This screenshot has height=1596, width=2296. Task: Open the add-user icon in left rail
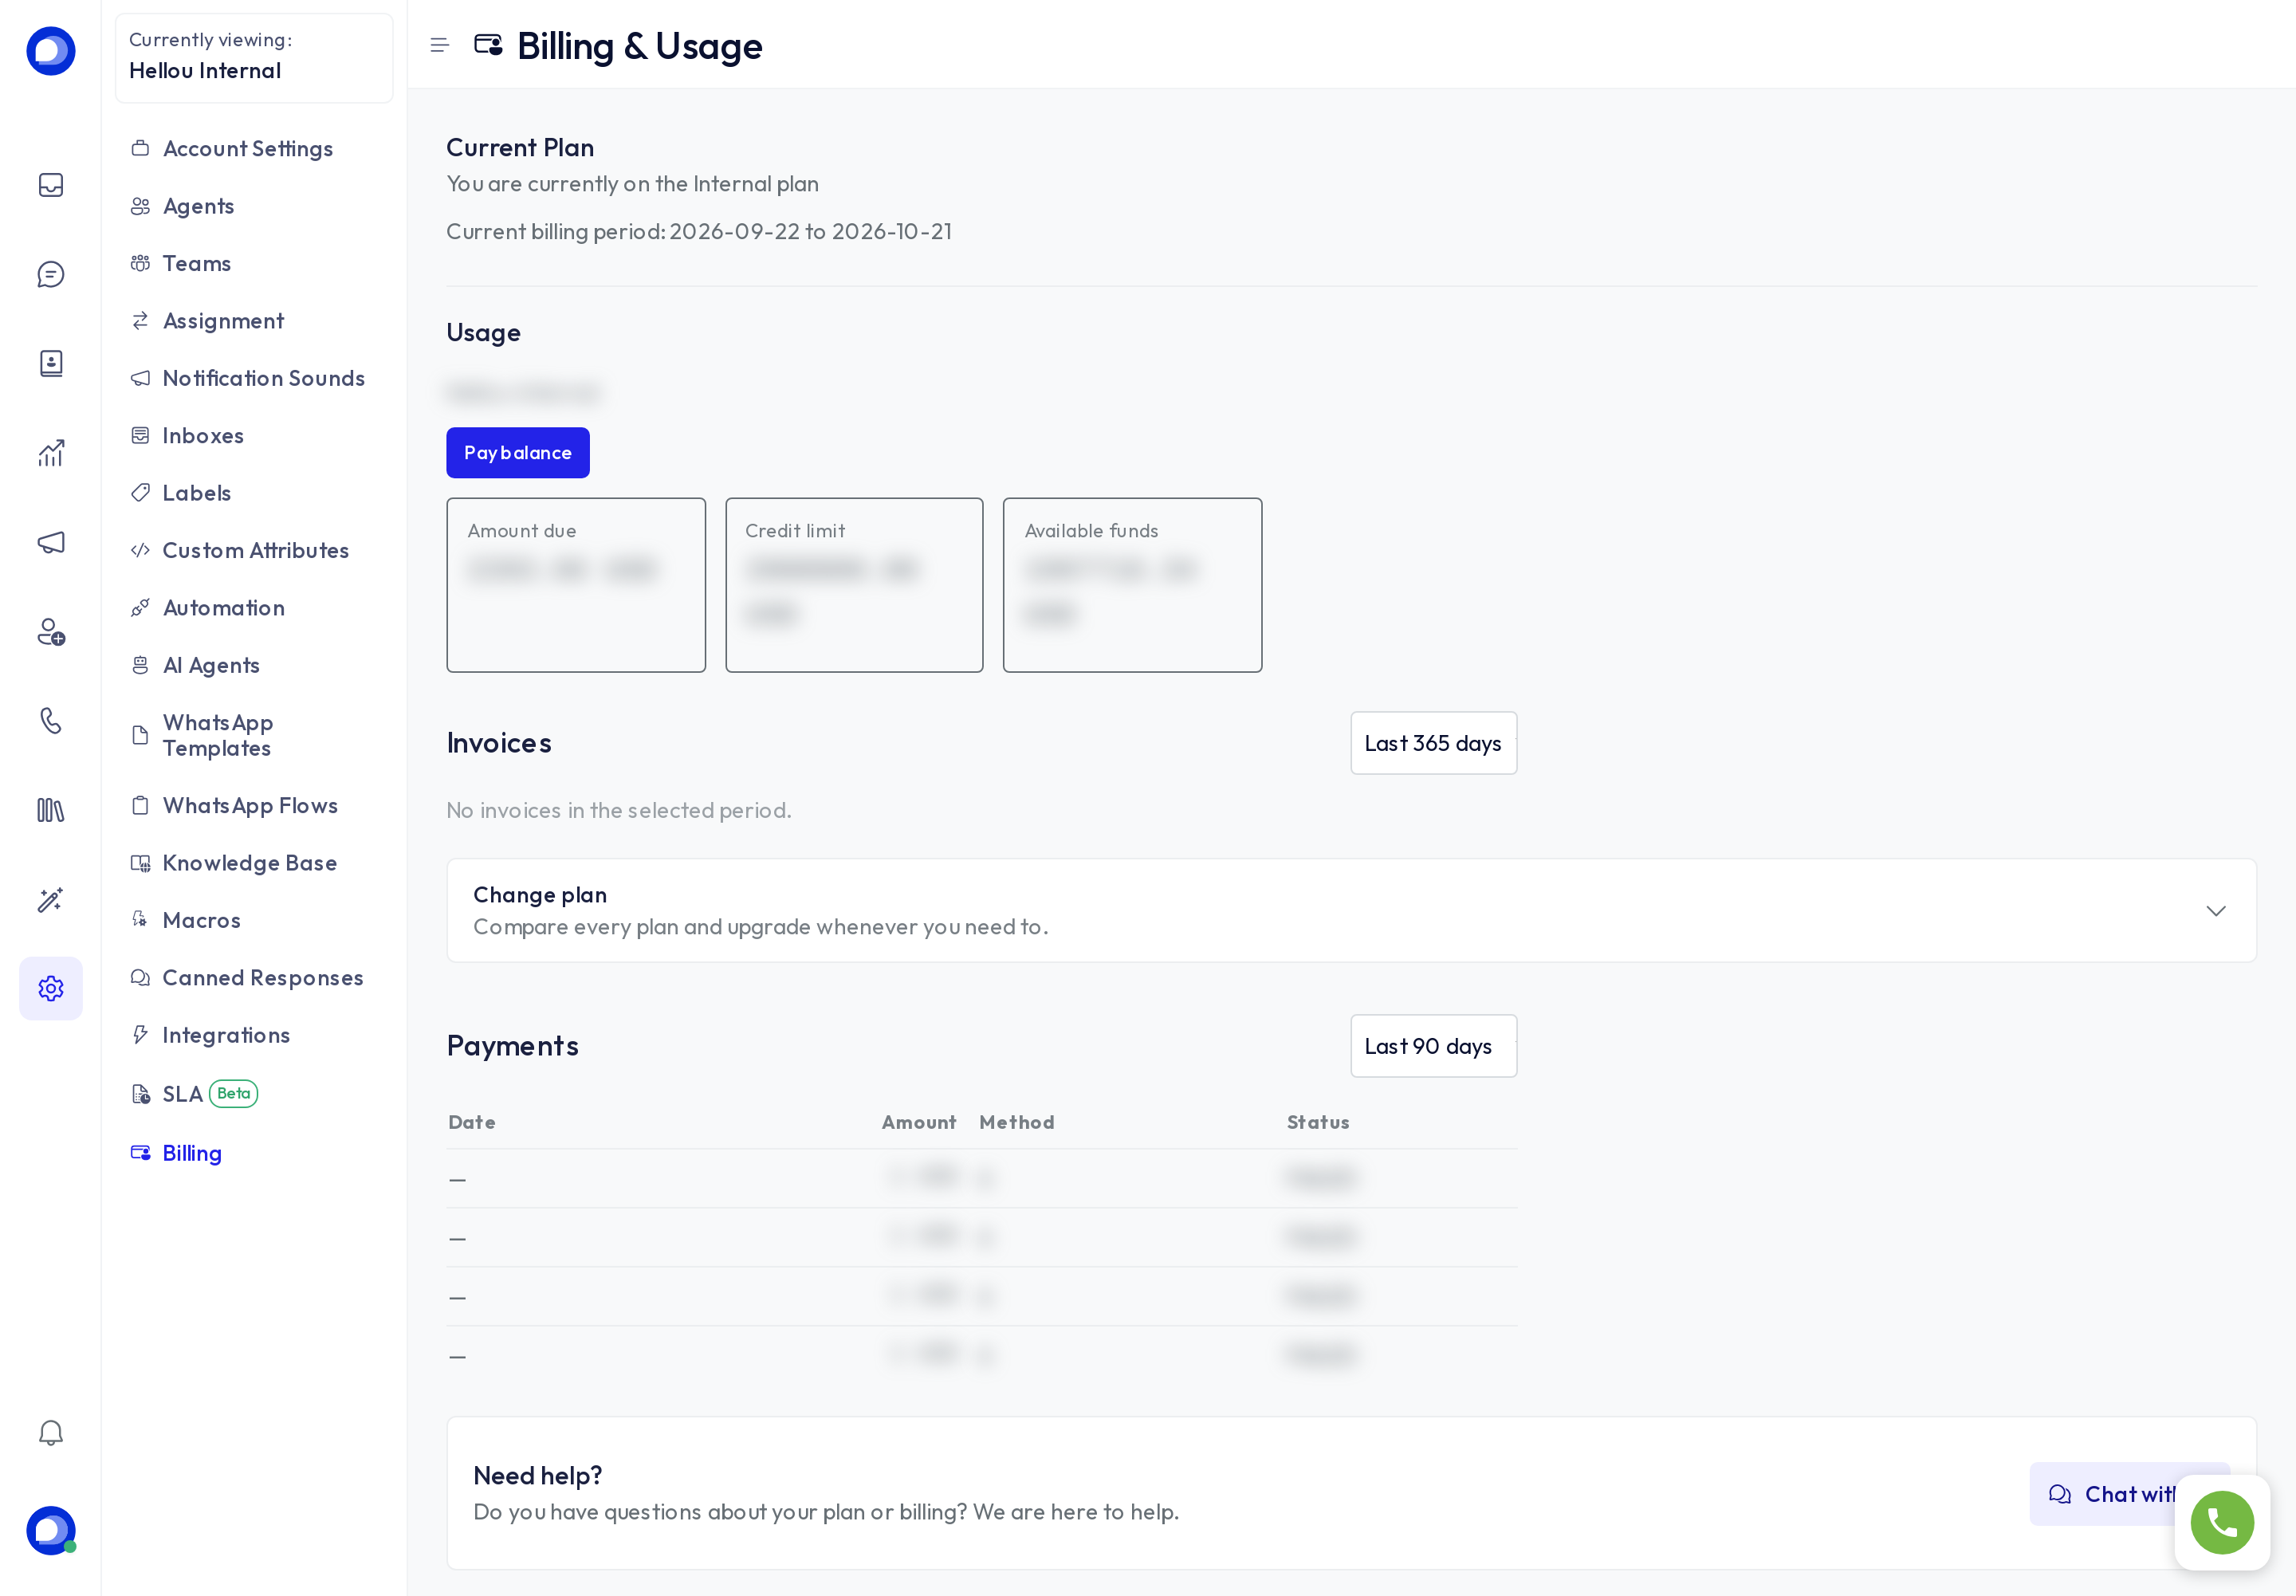(x=51, y=631)
